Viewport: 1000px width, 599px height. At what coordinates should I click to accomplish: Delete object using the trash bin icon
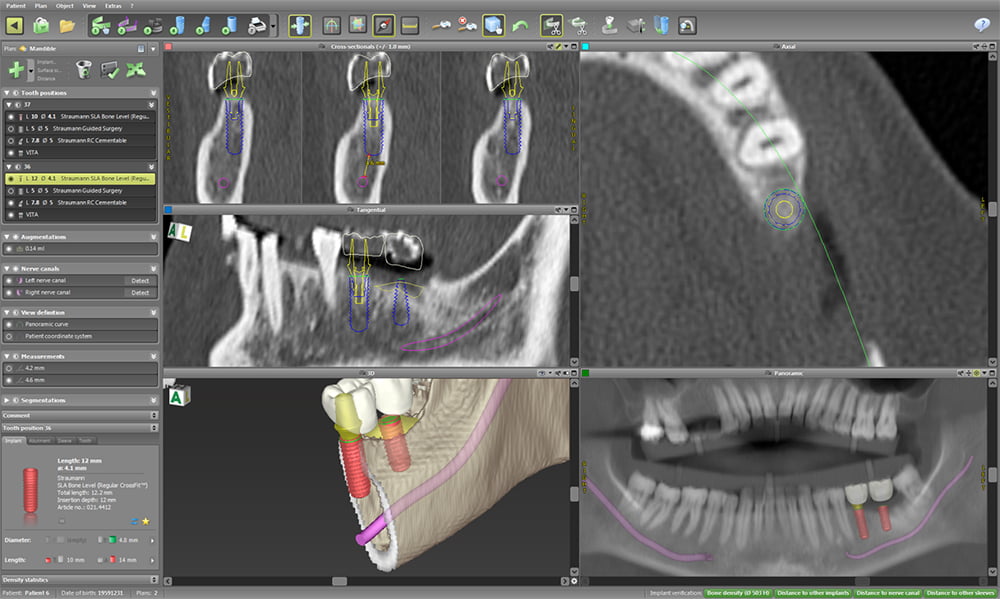tap(83, 69)
